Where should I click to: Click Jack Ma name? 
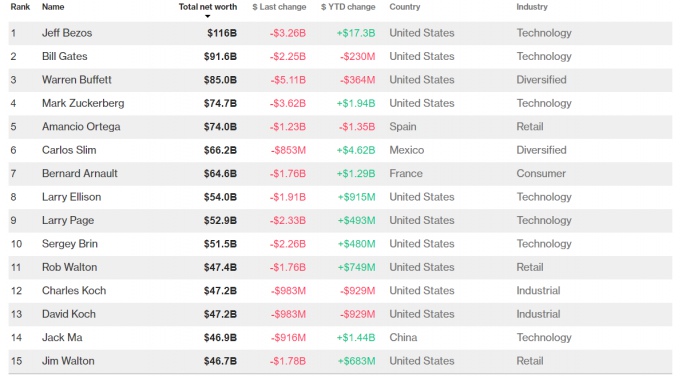(x=62, y=338)
